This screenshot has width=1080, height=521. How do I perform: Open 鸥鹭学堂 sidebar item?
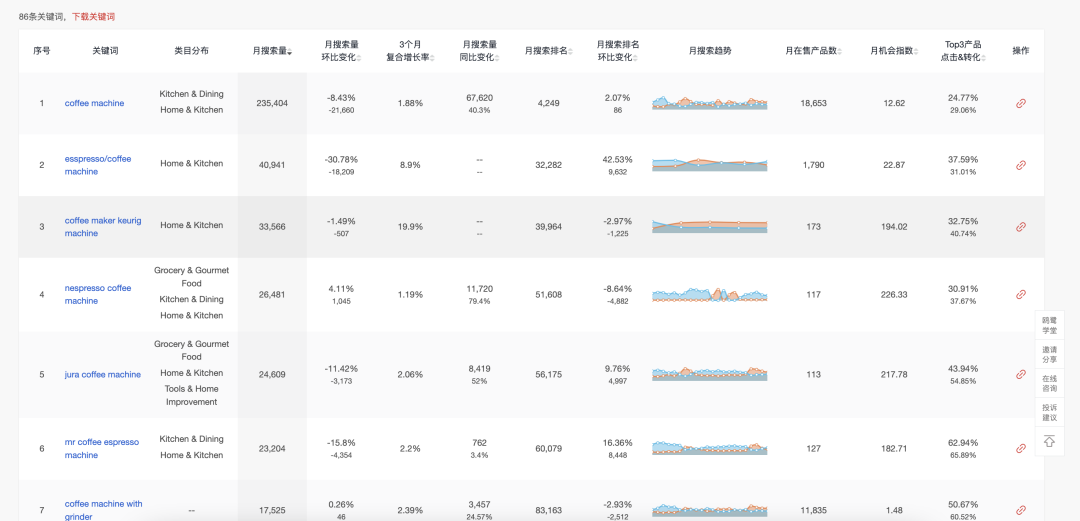(1049, 326)
